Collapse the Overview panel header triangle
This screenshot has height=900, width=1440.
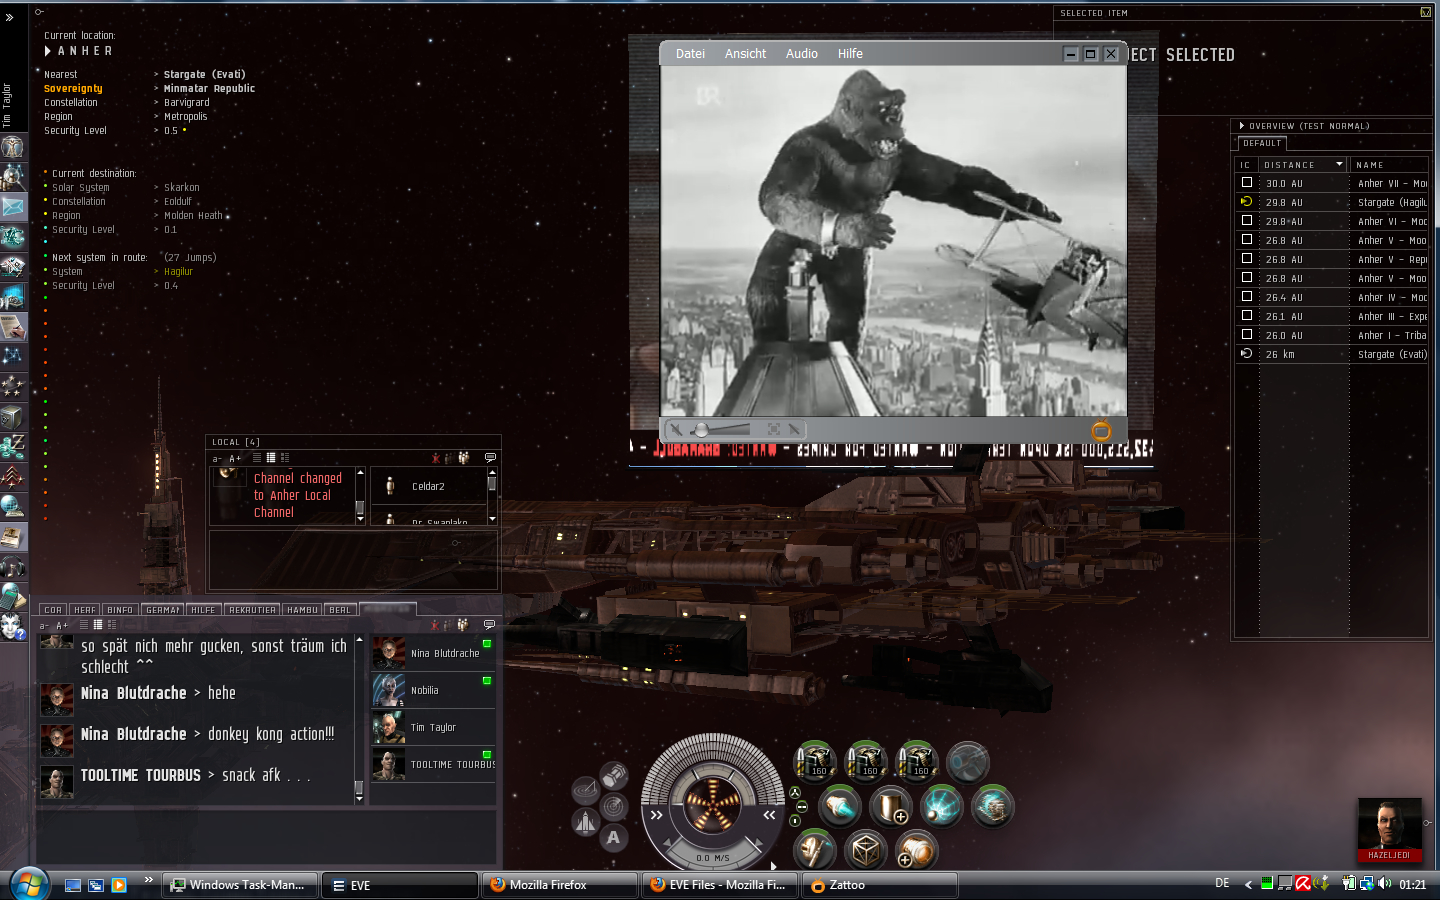(1242, 126)
